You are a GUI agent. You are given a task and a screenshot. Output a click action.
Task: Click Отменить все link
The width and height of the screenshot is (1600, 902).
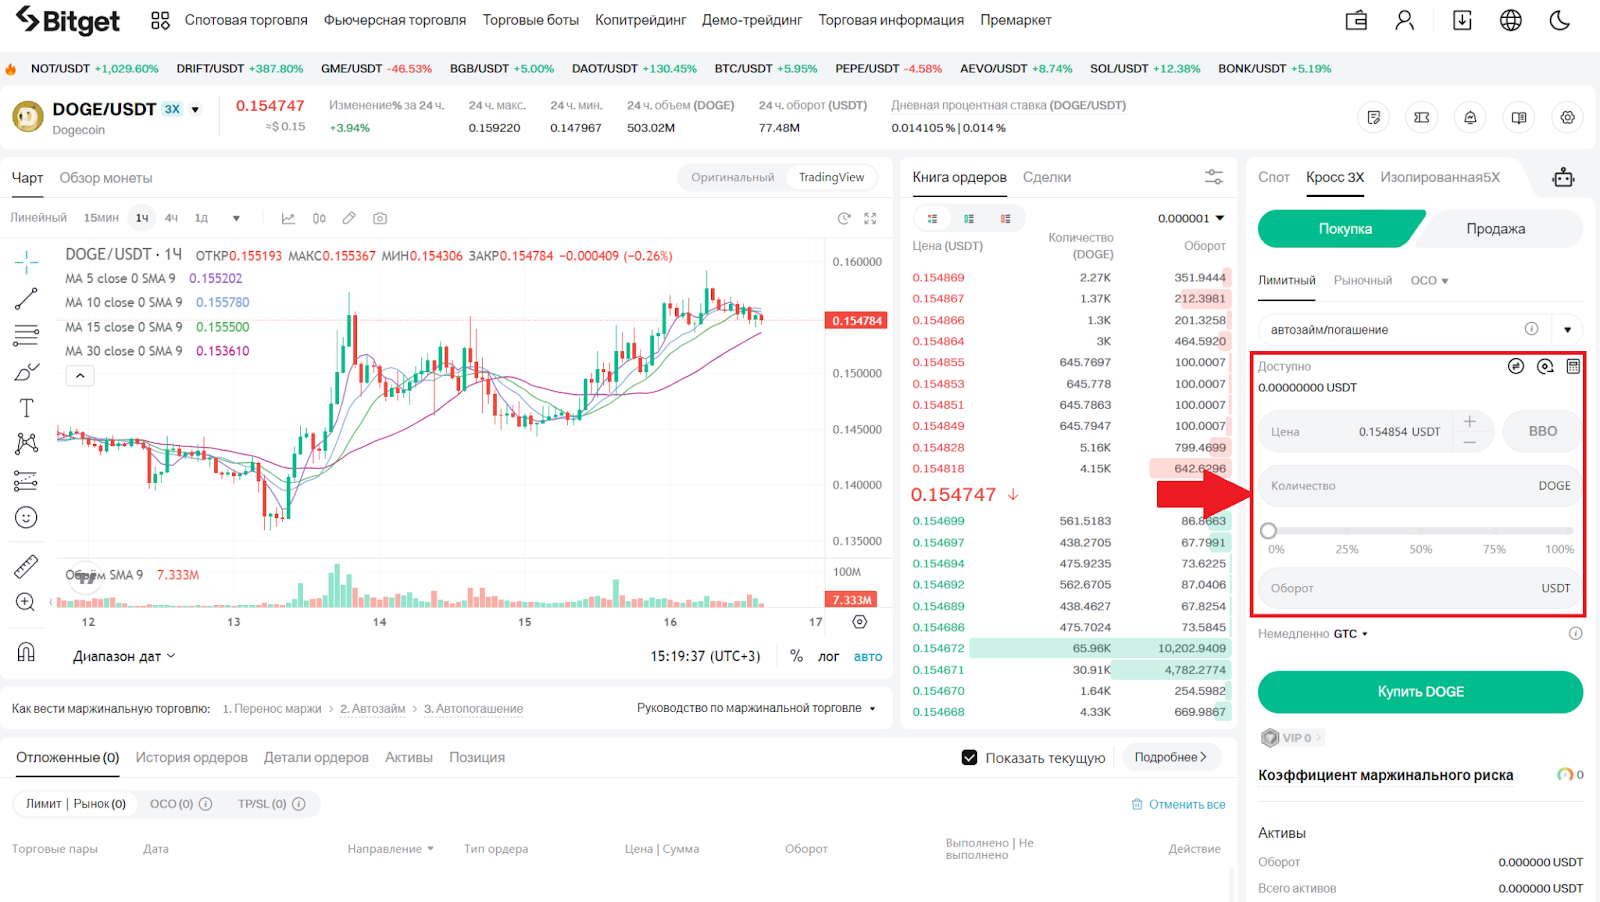click(x=1178, y=804)
